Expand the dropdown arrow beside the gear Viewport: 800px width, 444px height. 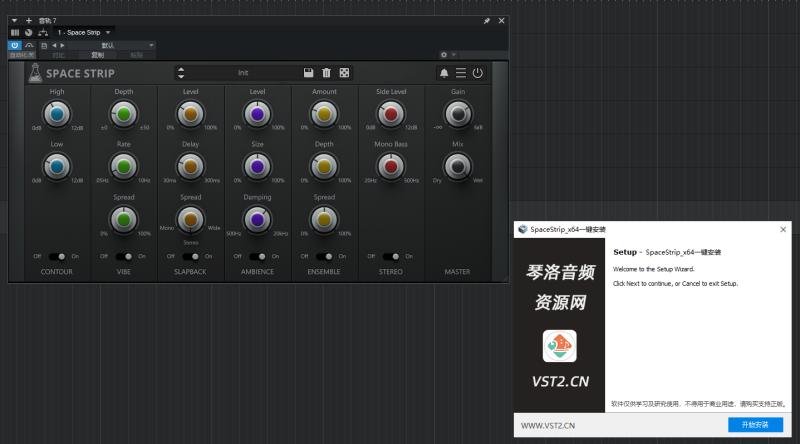[x=454, y=55]
